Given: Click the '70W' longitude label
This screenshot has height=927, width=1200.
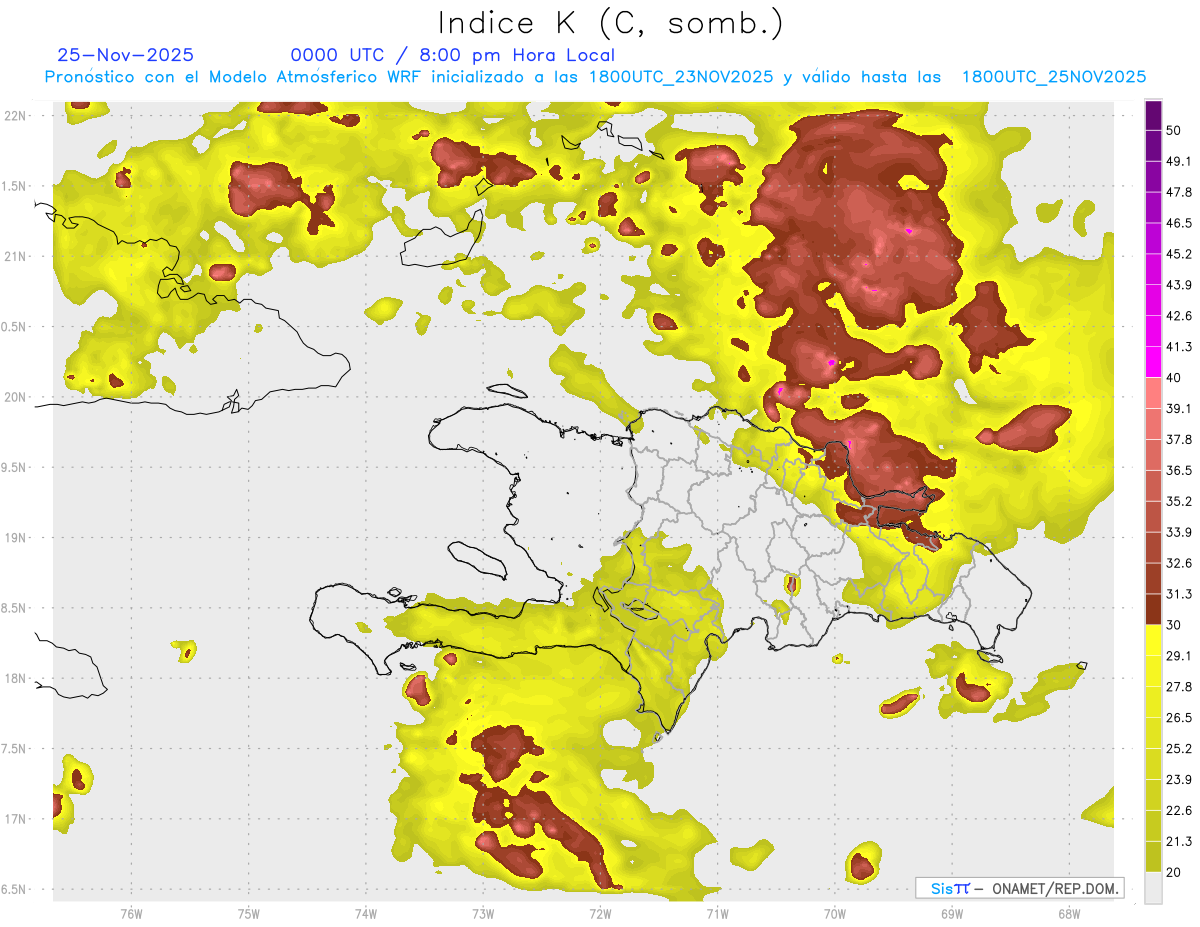Looking at the screenshot, I should click(x=835, y=914).
